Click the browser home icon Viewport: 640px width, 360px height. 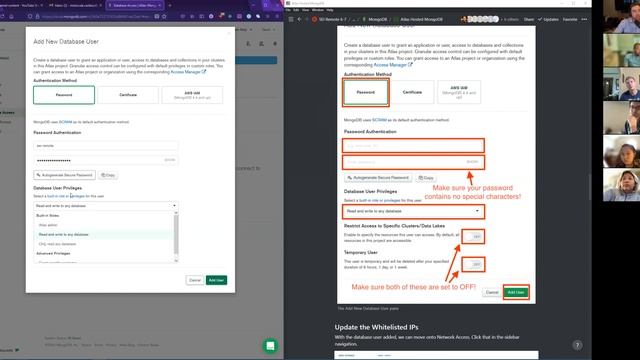point(12,16)
